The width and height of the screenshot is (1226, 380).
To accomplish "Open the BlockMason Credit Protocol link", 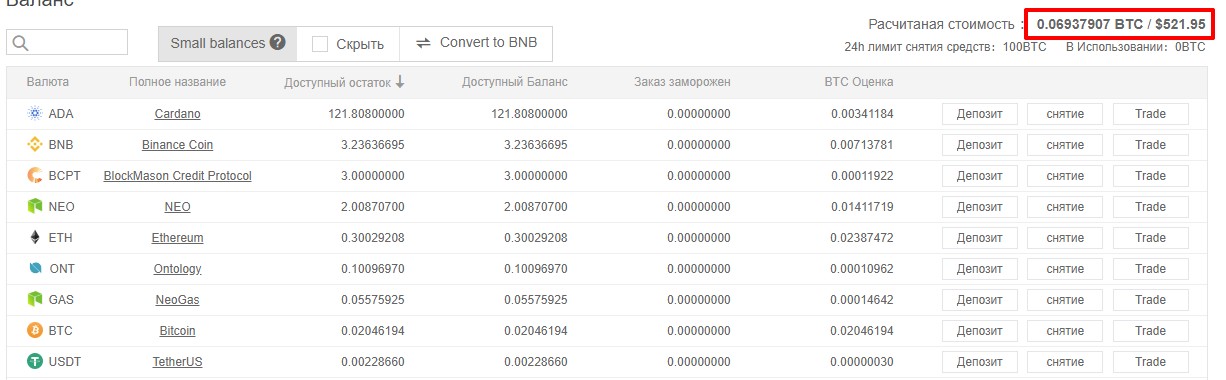I will click(177, 176).
